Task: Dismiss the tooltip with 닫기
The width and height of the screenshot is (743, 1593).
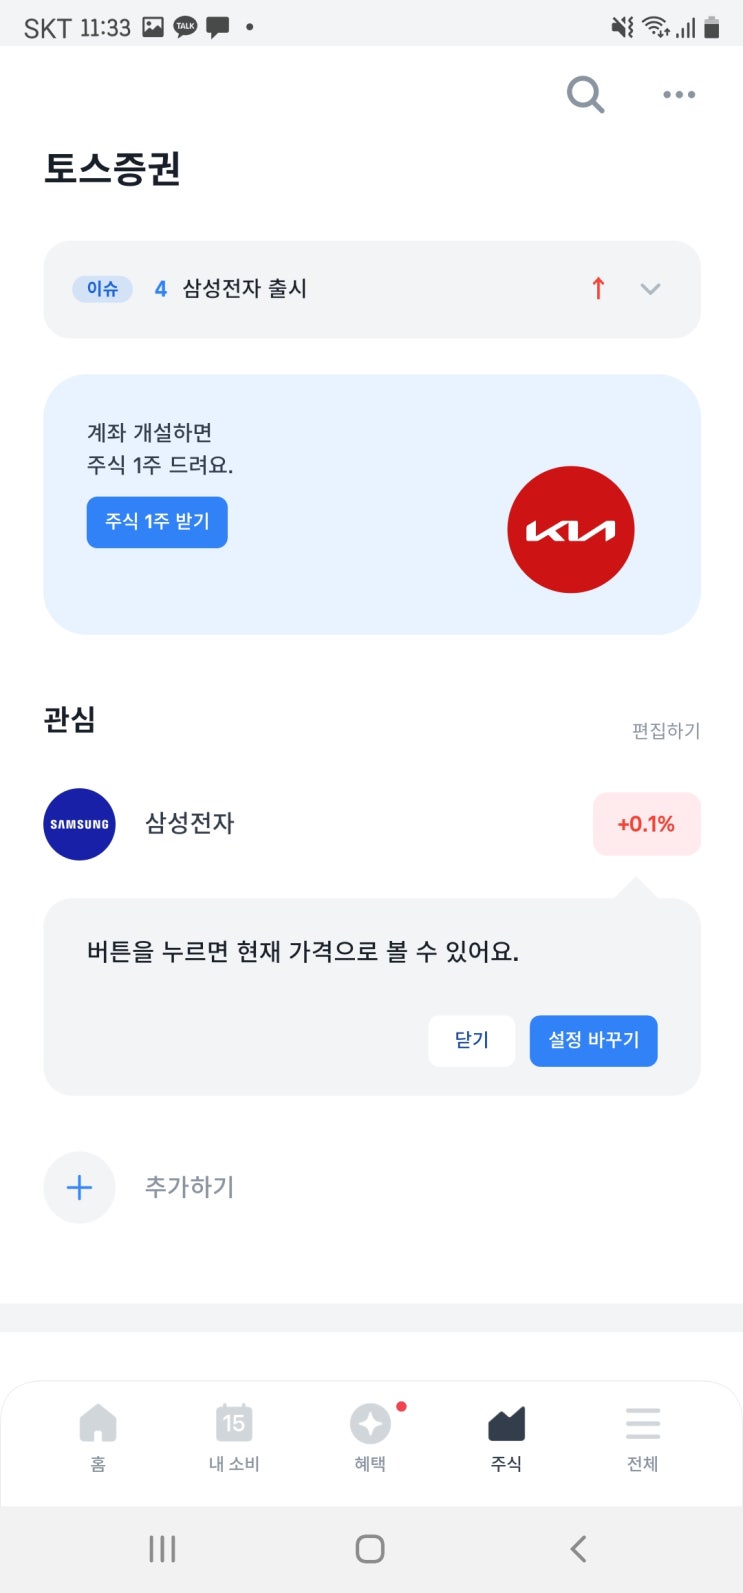Action: 471,1040
